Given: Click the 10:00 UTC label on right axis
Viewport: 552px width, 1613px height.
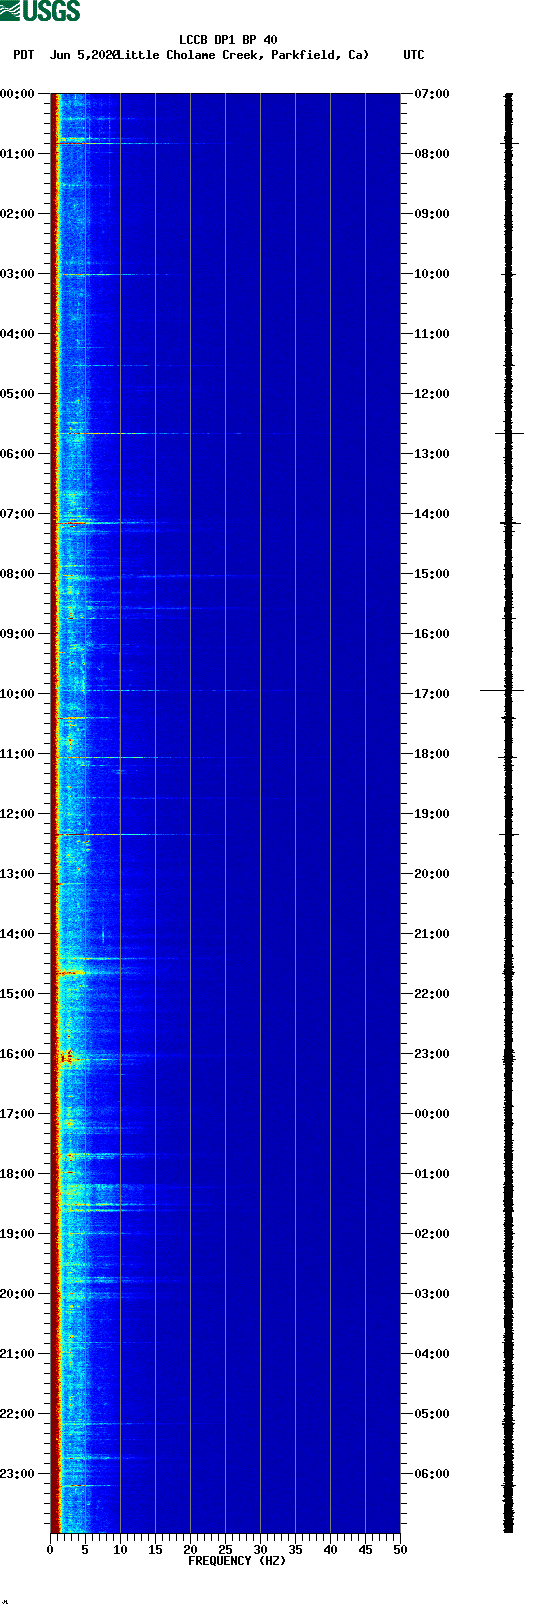Looking at the screenshot, I should [432, 274].
